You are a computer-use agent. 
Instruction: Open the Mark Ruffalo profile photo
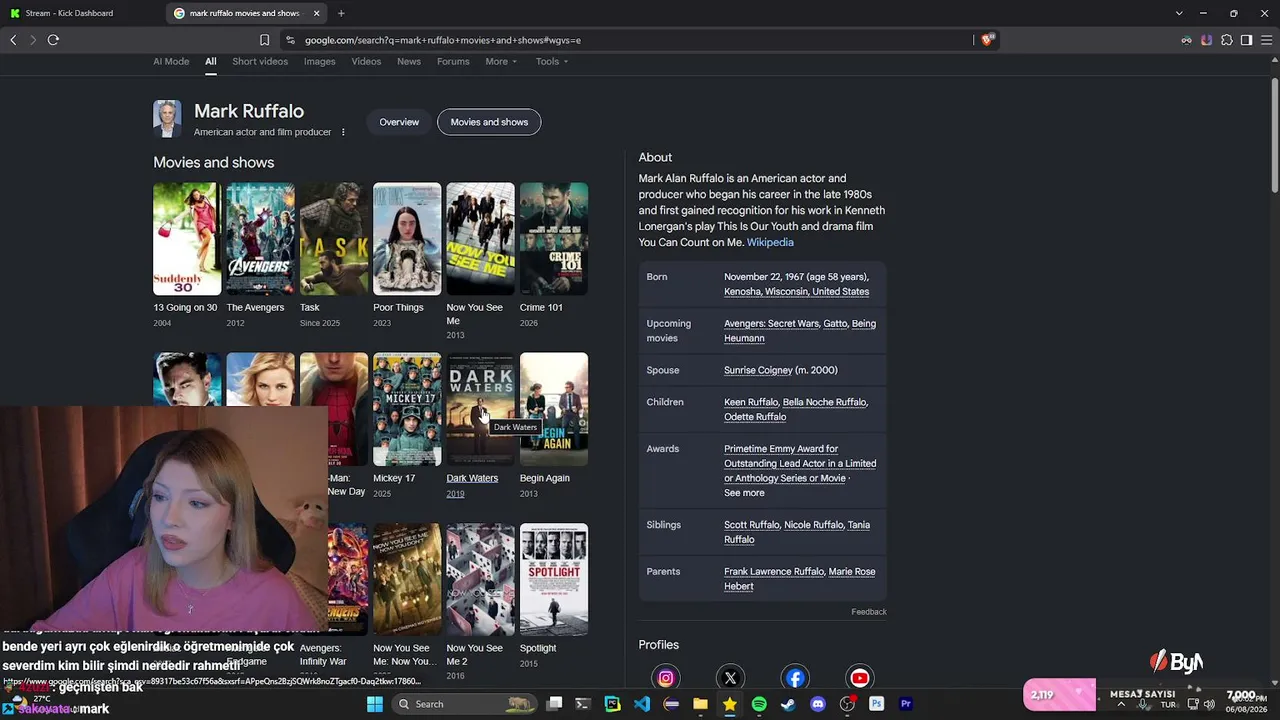pyautogui.click(x=167, y=118)
